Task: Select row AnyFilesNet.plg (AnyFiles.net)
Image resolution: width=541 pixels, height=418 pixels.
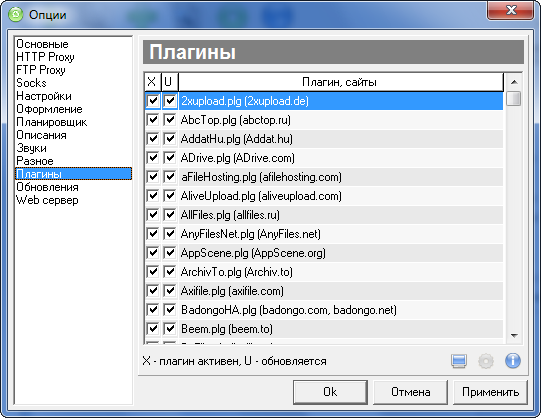Action: pyautogui.click(x=341, y=234)
